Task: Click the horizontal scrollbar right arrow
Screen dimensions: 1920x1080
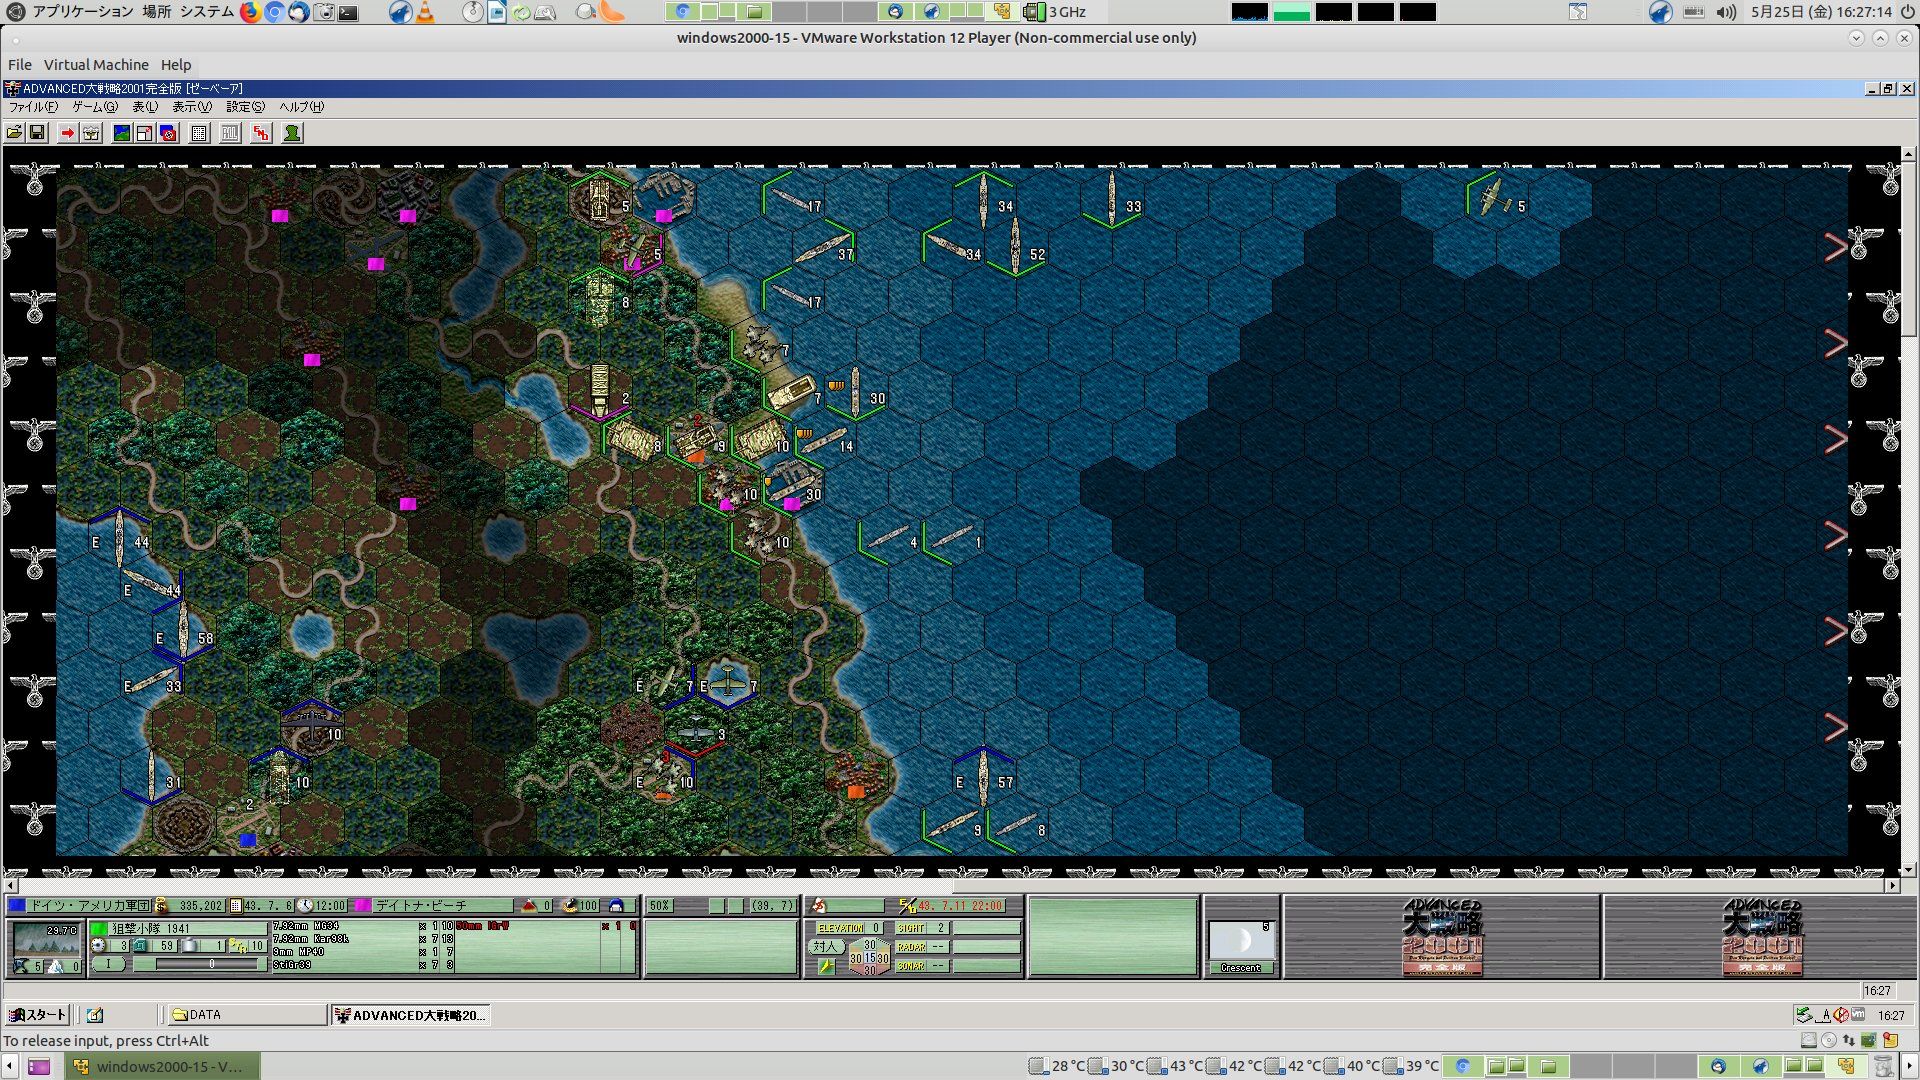Action: point(1892,886)
